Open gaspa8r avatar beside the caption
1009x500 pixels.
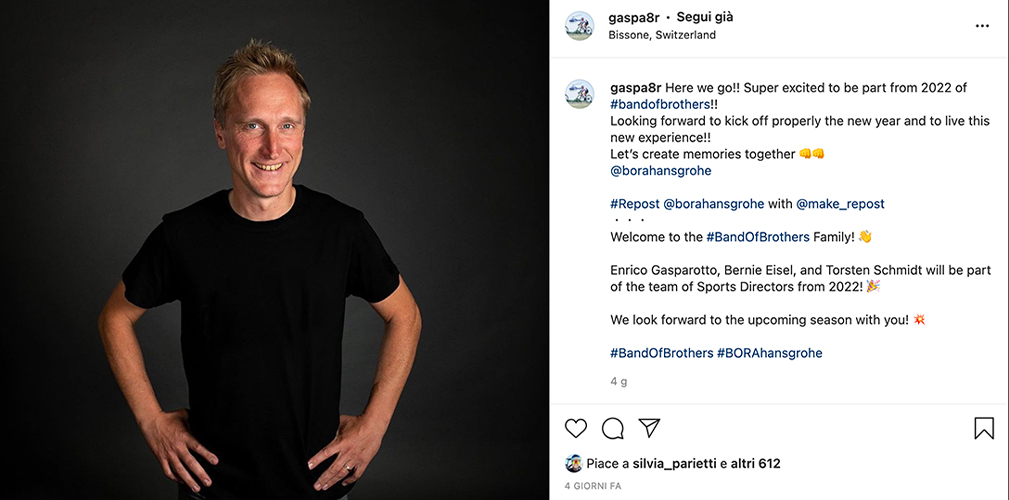[x=579, y=94]
